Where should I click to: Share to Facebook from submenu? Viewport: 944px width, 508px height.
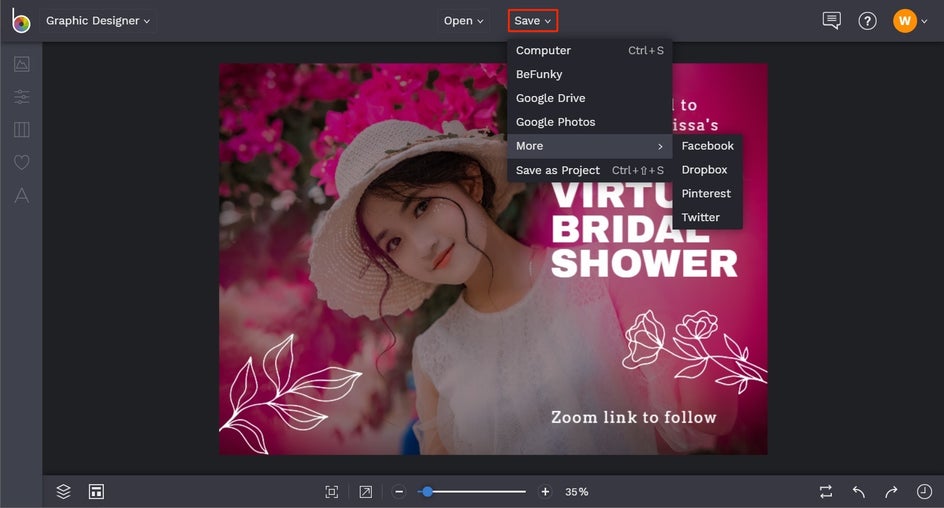tap(707, 146)
